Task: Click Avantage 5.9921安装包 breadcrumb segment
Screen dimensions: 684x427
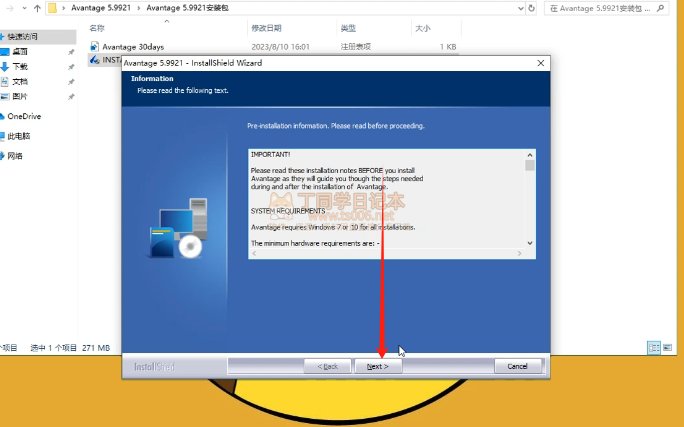Action: [187, 8]
